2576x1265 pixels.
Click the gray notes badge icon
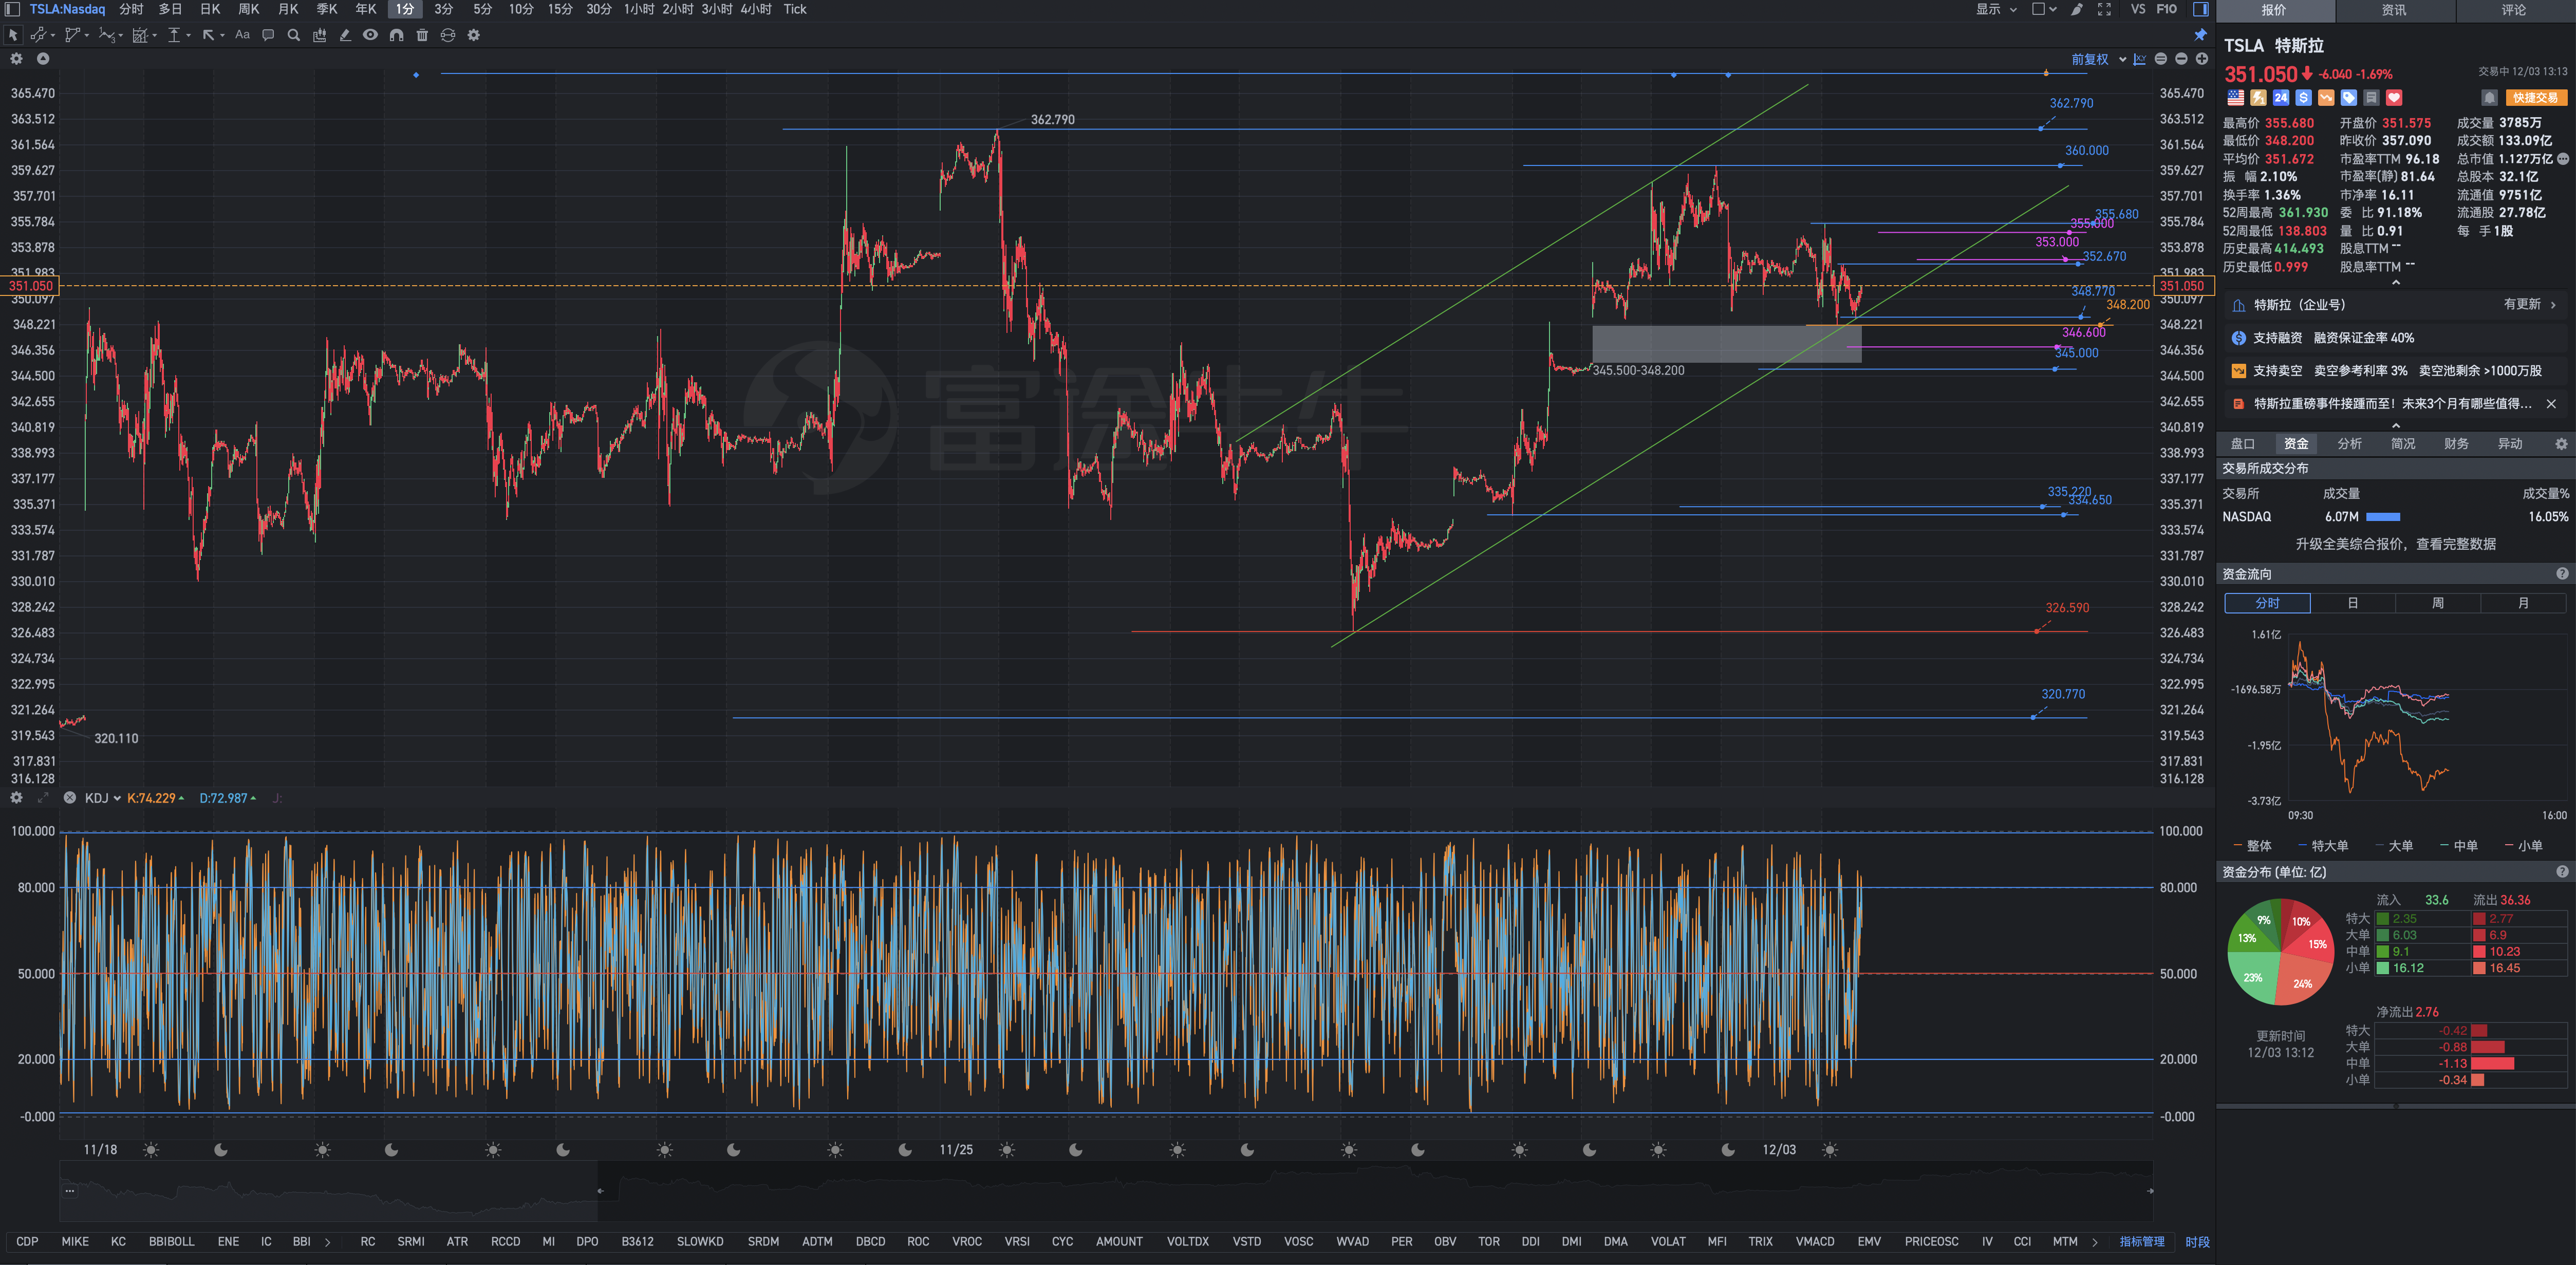pos(2371,98)
